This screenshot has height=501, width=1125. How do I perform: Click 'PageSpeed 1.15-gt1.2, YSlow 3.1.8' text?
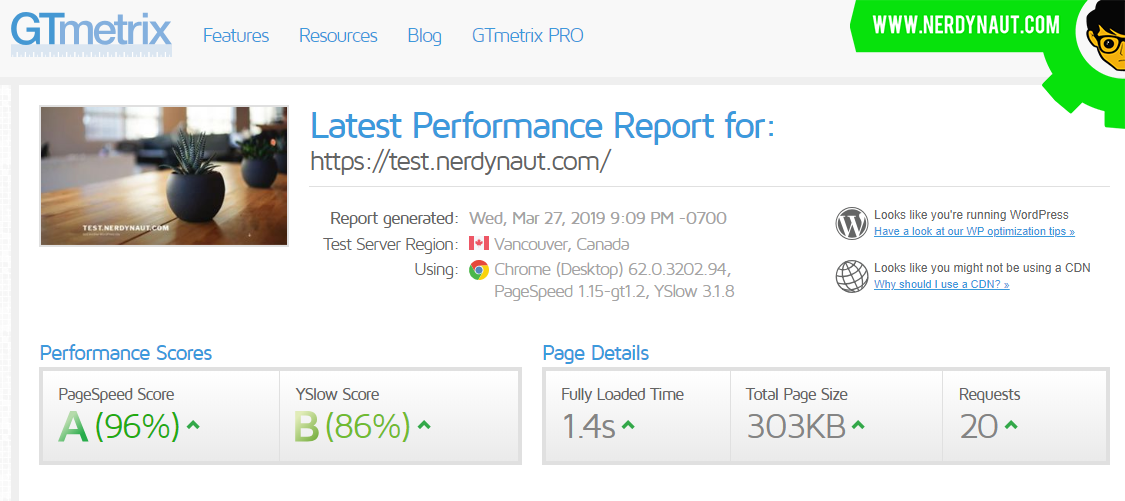coord(613,292)
